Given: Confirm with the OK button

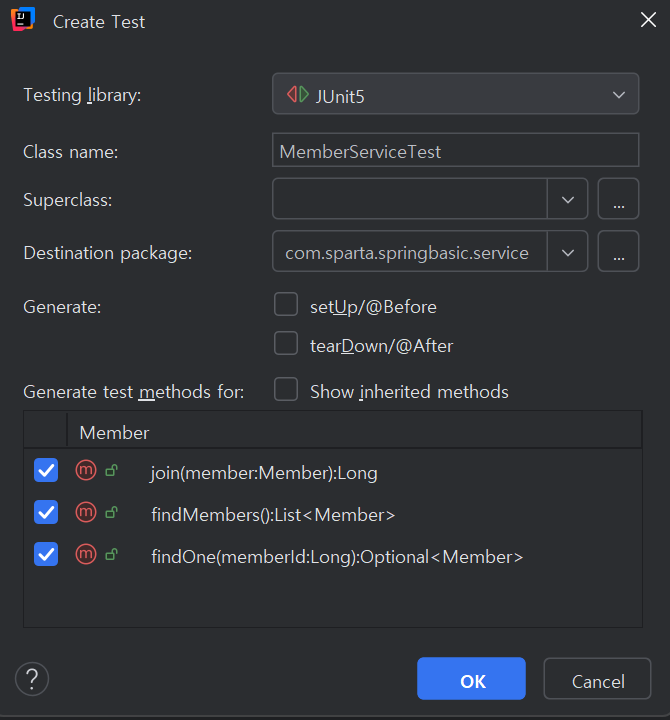Looking at the screenshot, I should tap(471, 679).
